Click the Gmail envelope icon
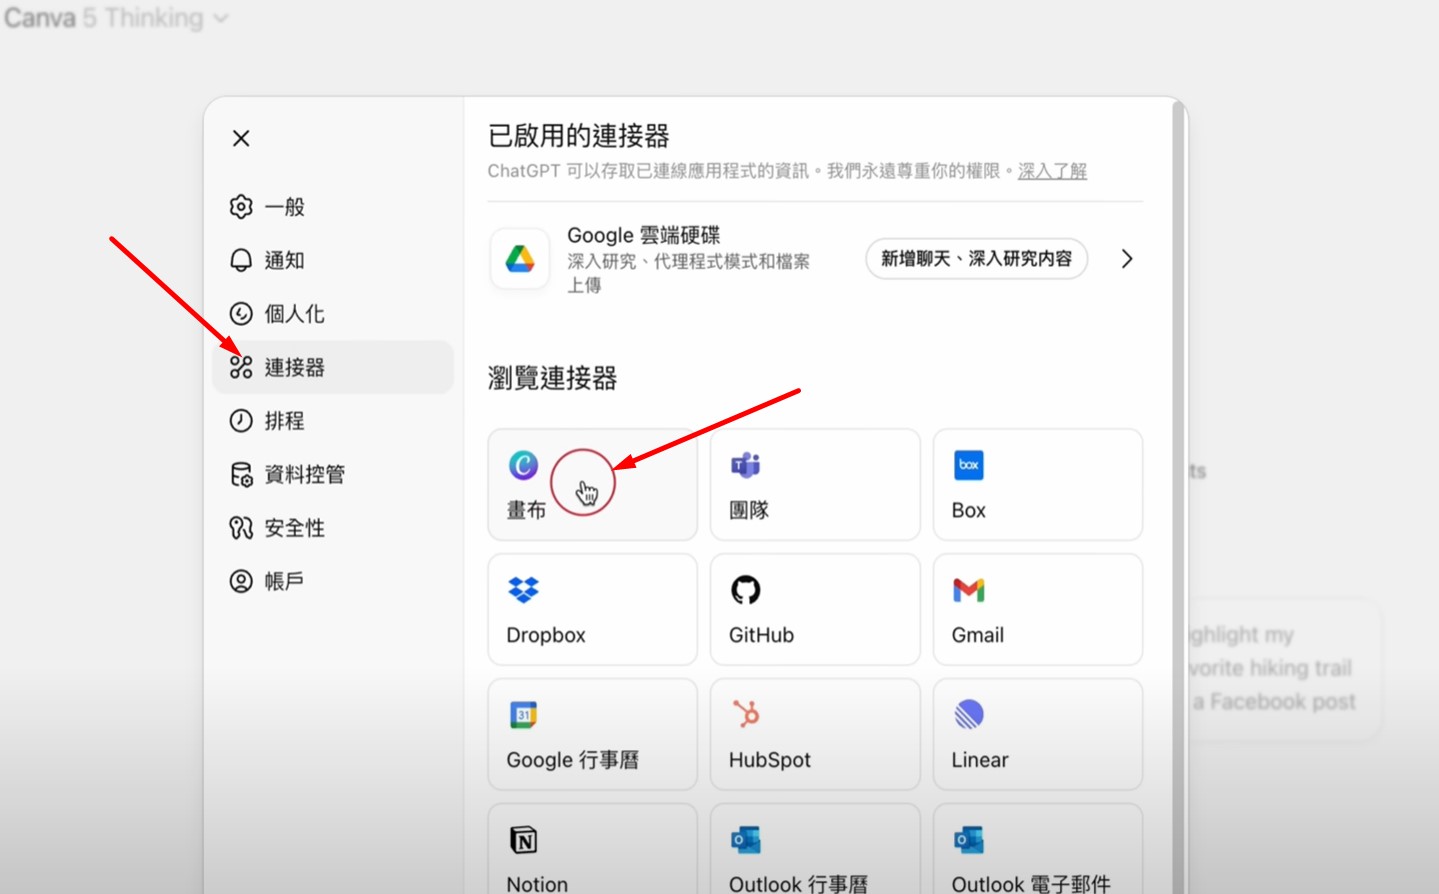The width and height of the screenshot is (1439, 894). [969, 590]
